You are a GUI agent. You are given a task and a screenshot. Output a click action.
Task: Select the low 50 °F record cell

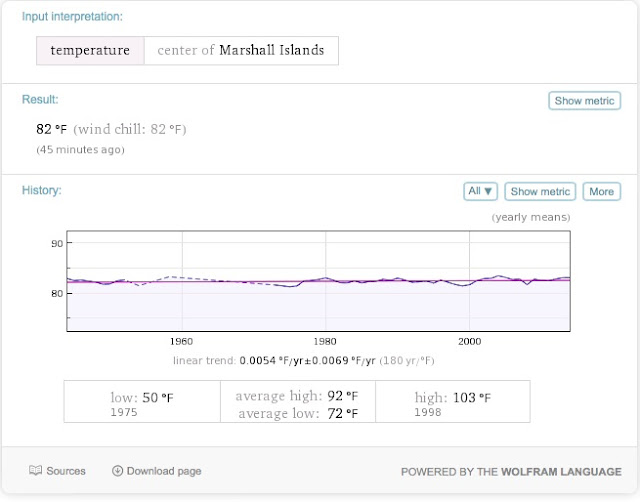142,402
